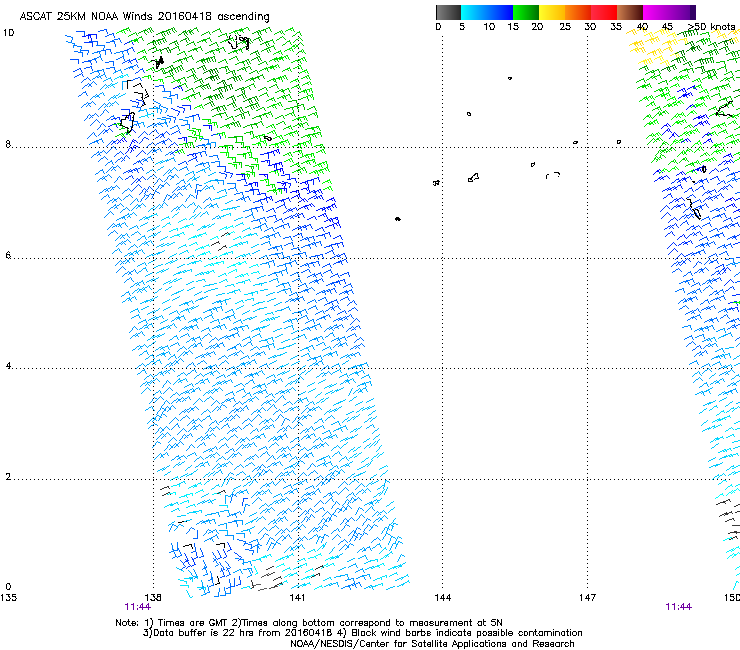Click the legend scale value "15"
740x650 pixels.
513,27
